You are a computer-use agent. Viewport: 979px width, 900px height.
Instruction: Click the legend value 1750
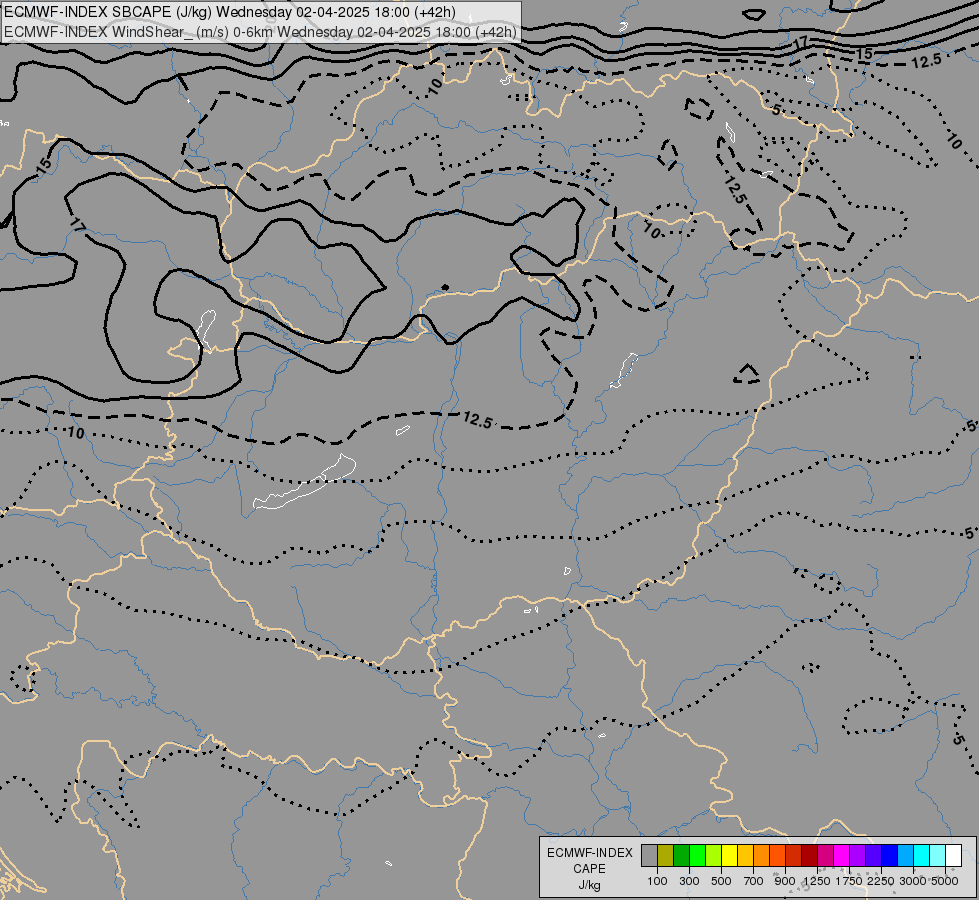point(849,881)
